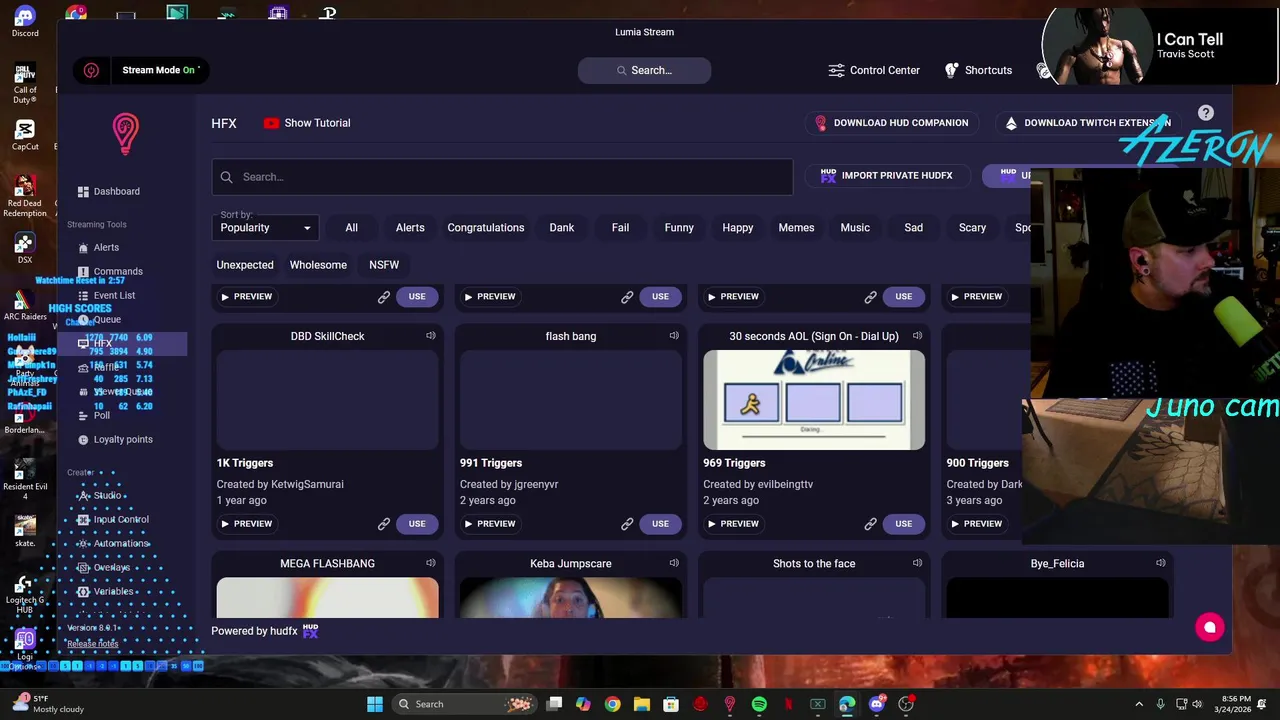Open Release notes link
The width and height of the screenshot is (1280, 720).
[93, 644]
